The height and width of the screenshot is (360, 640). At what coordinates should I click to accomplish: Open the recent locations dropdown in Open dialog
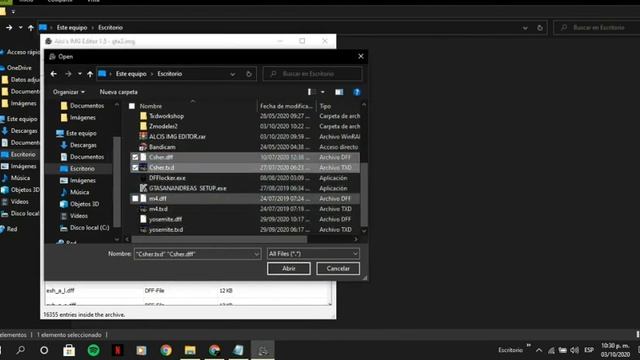(80, 74)
